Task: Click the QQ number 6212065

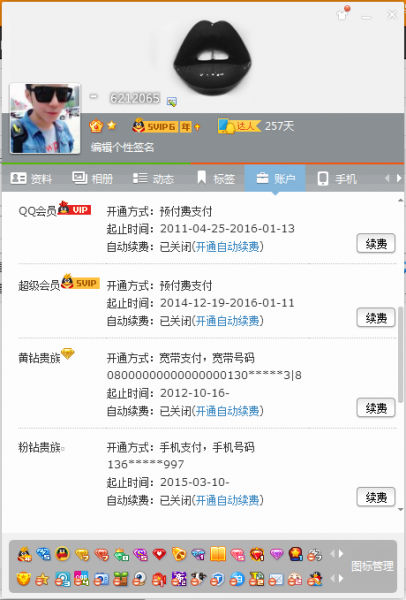Action: tap(135, 98)
